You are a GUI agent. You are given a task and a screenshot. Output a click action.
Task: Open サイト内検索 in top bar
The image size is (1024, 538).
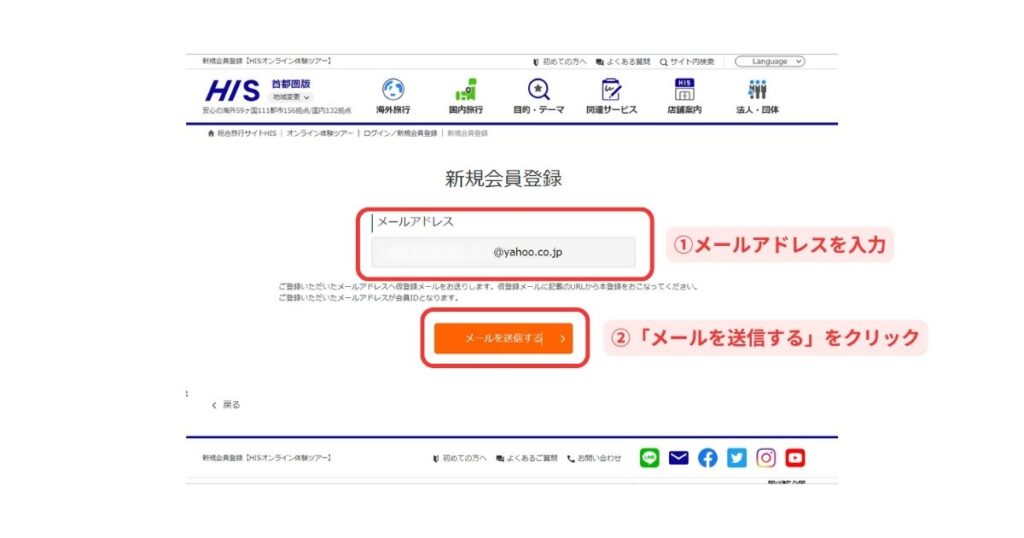(687, 62)
